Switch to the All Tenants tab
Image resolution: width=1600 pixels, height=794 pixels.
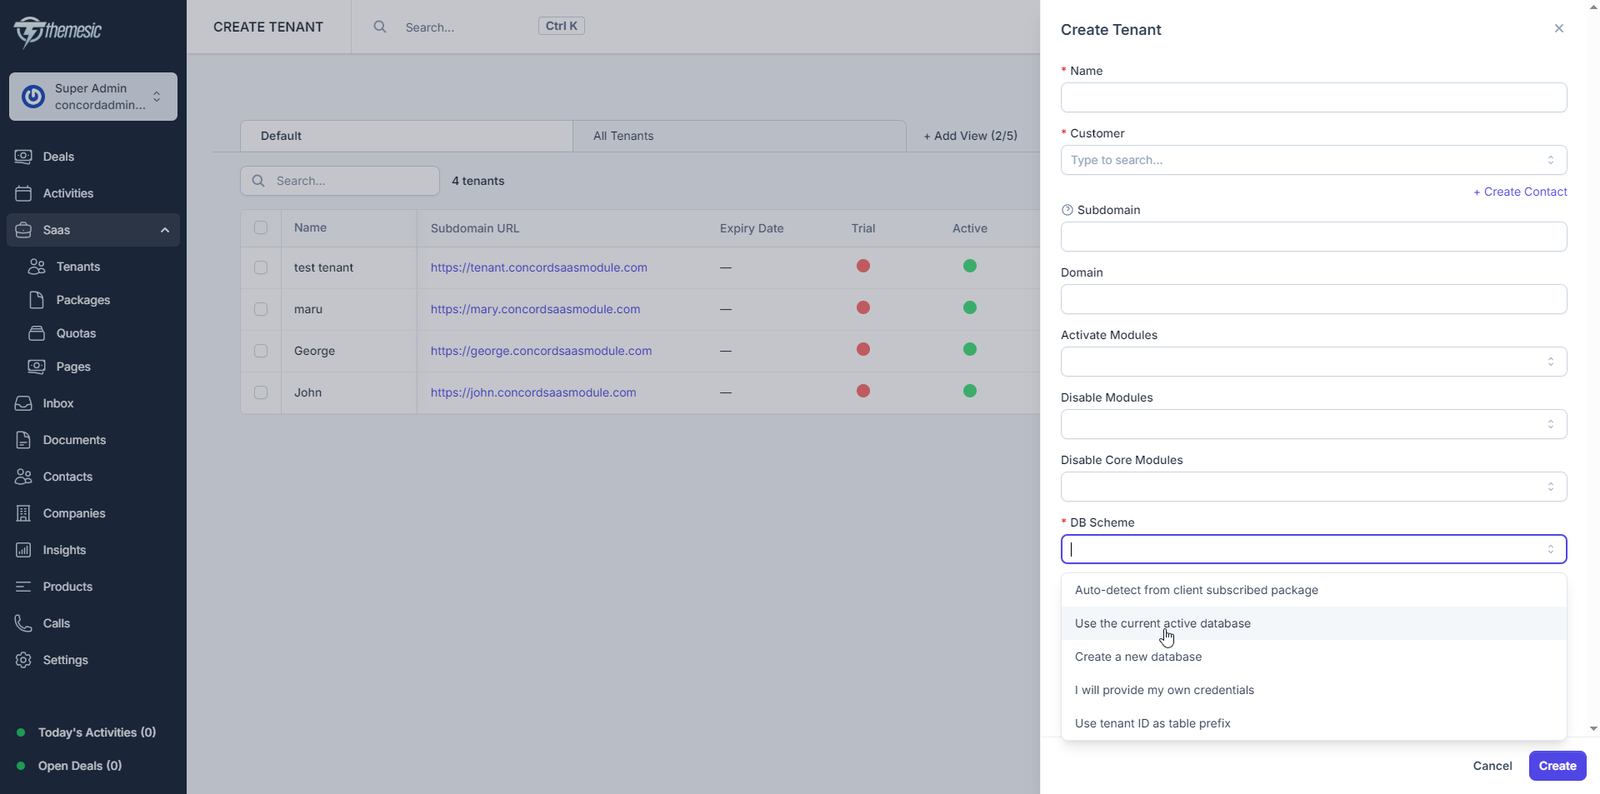[x=623, y=136]
